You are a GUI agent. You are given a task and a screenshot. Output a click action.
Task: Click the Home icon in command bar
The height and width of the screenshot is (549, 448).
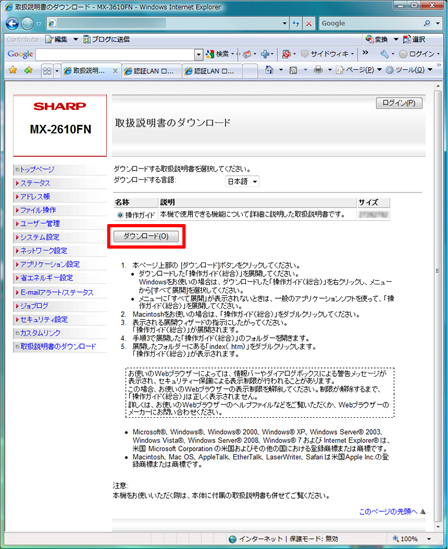[269, 70]
